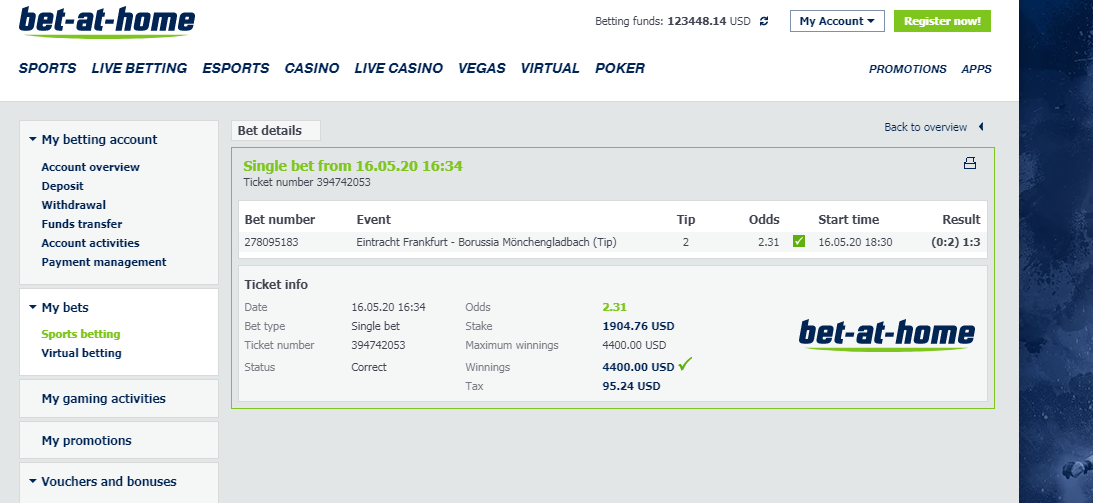Open PROMOTIONS in the top right

pyautogui.click(x=908, y=69)
